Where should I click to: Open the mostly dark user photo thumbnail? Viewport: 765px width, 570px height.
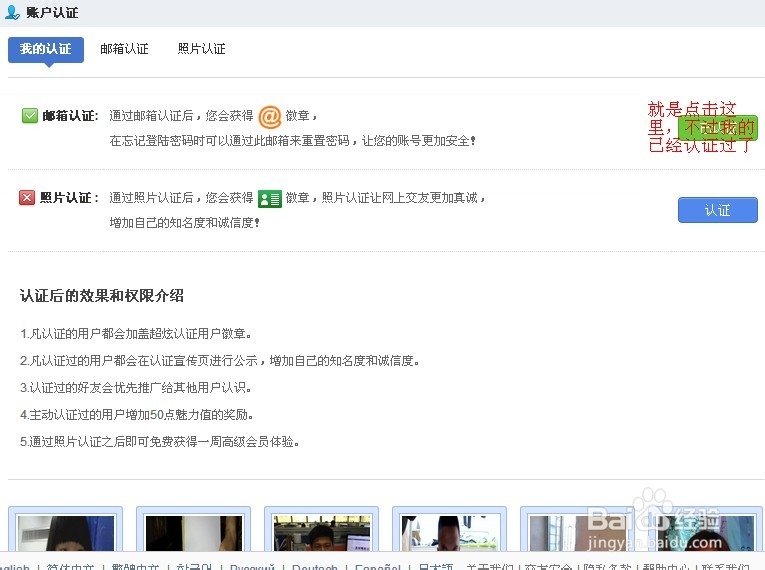coord(194,533)
